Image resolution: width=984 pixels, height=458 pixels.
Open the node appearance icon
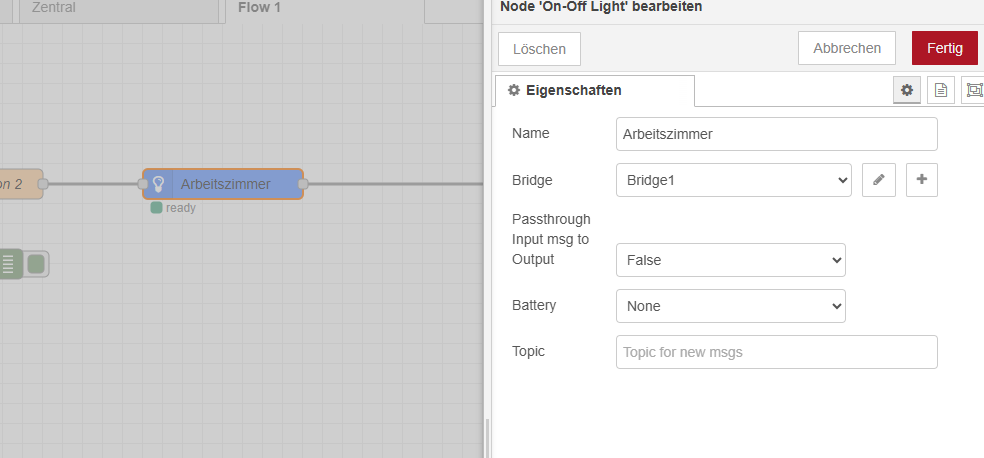coord(973,90)
